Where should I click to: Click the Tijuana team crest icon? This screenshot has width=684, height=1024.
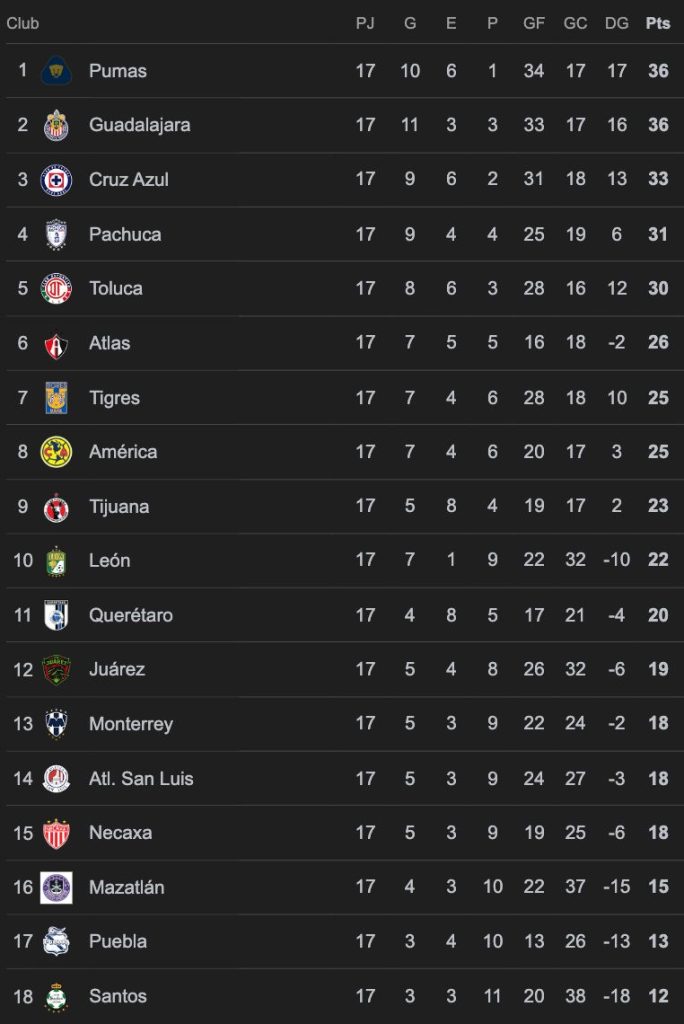pos(56,507)
